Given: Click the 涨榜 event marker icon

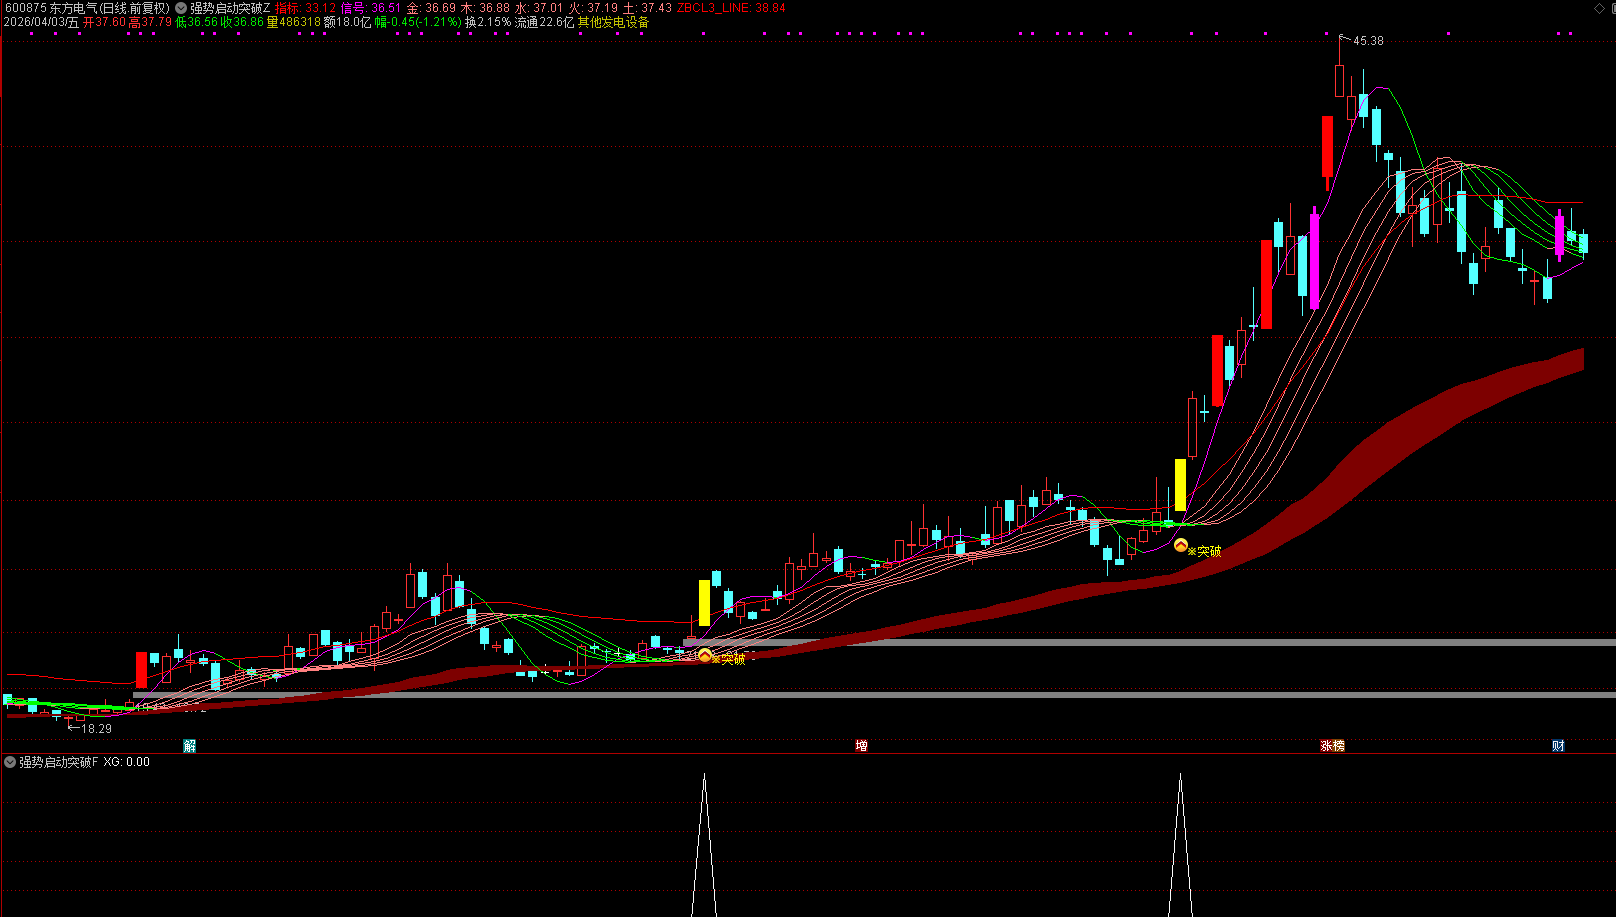Looking at the screenshot, I should (1332, 746).
